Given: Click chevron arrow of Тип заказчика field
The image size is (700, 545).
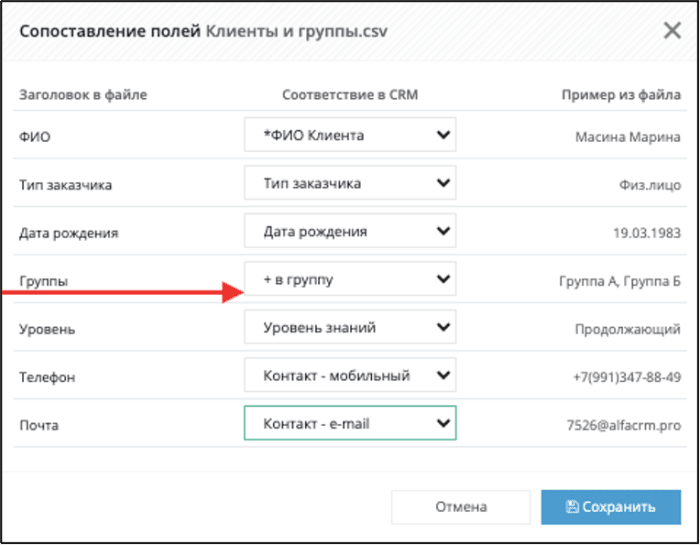Looking at the screenshot, I should click(x=443, y=183).
